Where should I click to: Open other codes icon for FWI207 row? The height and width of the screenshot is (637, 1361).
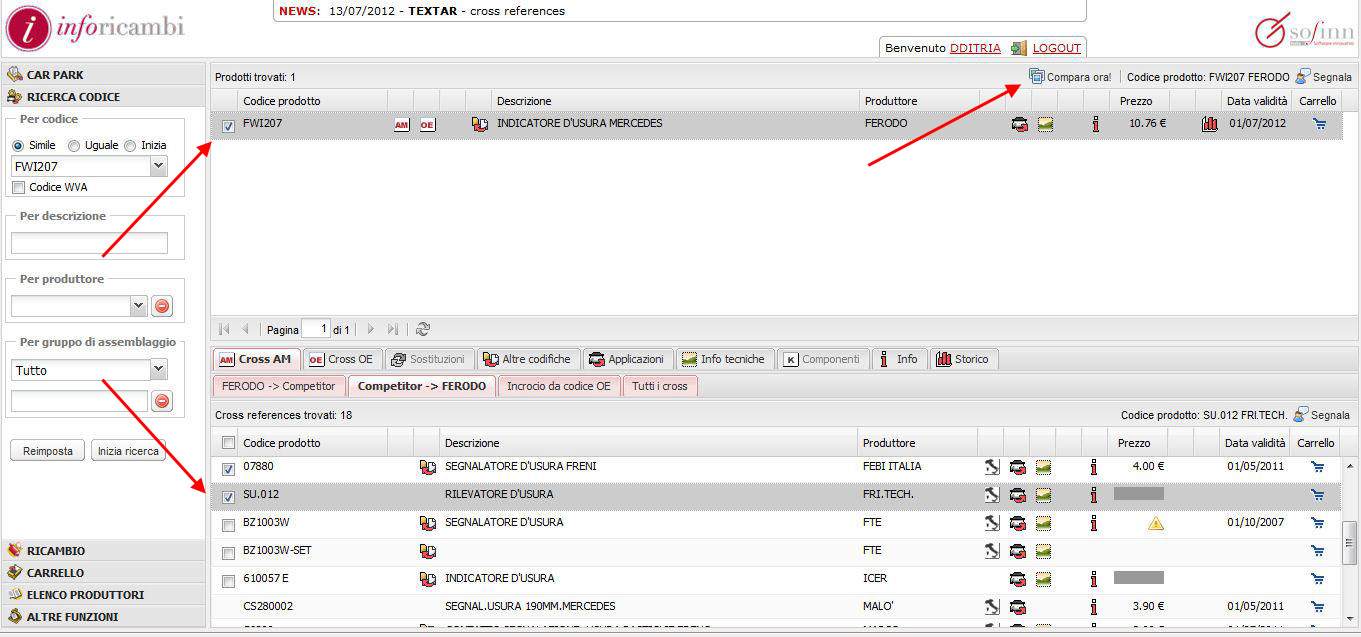480,125
